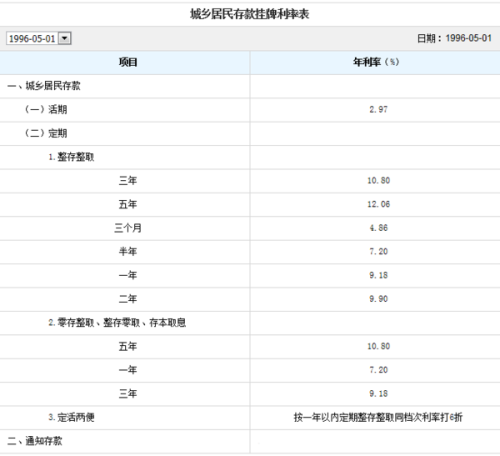Select the 1. 整存整取 row
This screenshot has width=500, height=456.
point(250,157)
